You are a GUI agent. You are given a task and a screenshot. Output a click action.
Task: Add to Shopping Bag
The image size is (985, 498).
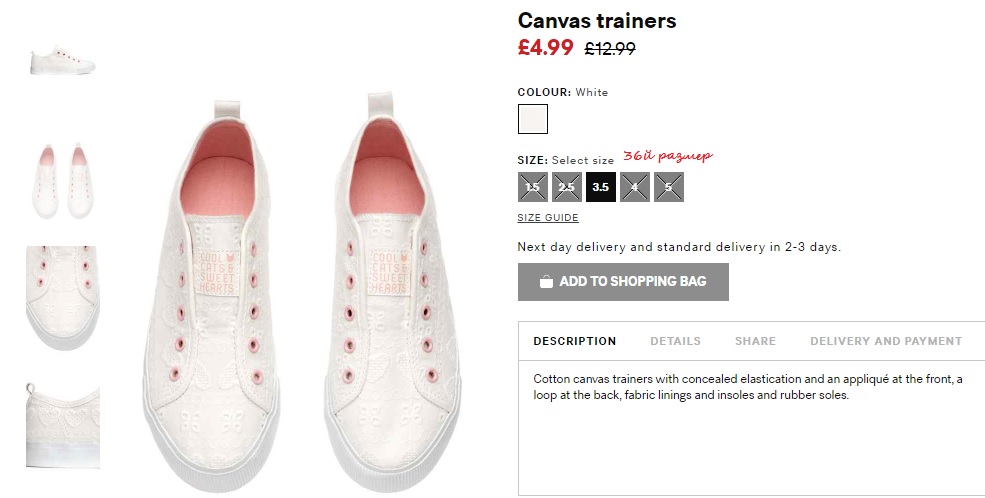(x=623, y=282)
